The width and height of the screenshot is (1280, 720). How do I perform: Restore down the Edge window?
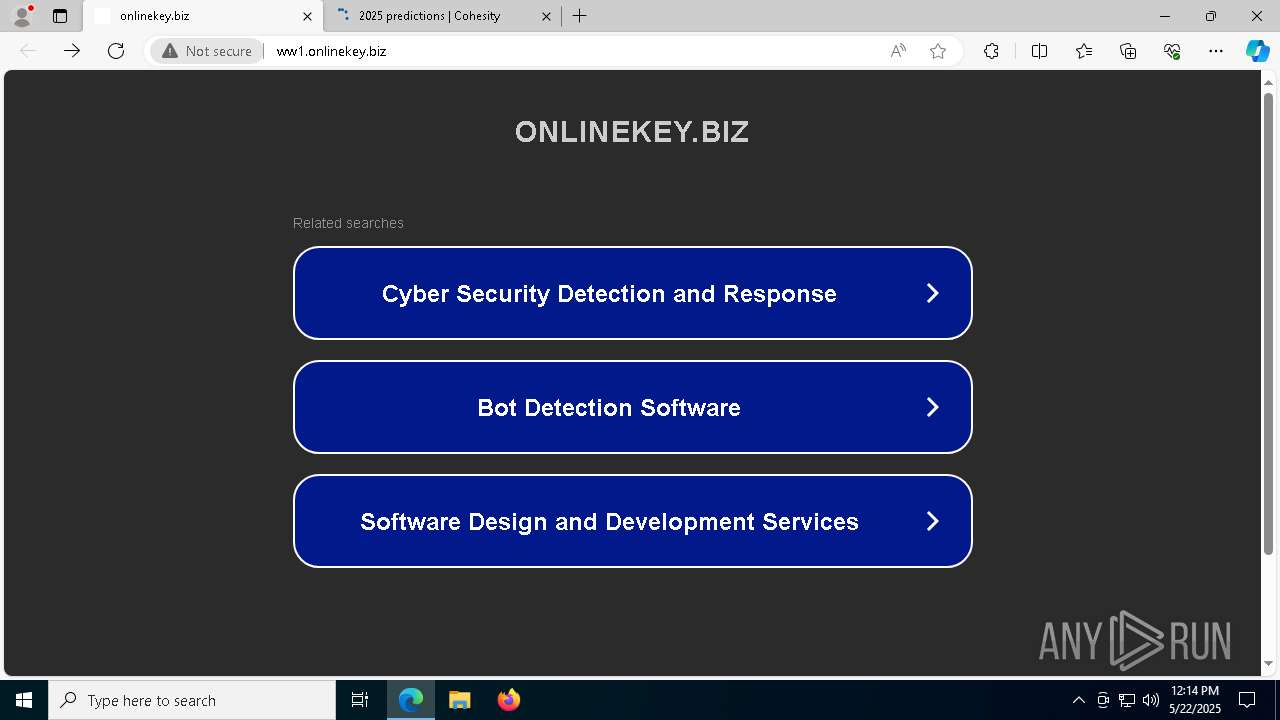pyautogui.click(x=1211, y=16)
